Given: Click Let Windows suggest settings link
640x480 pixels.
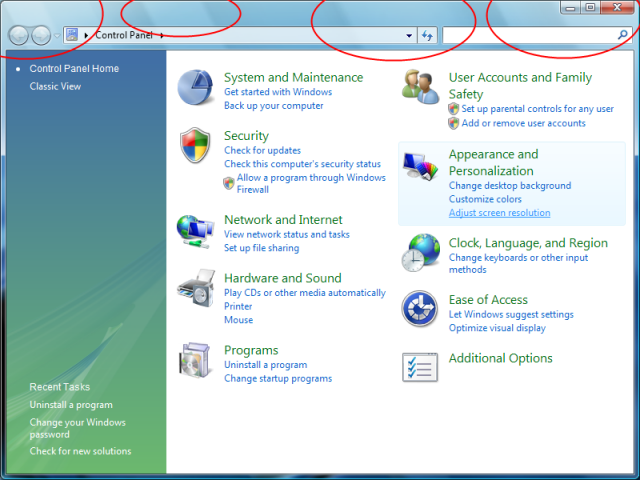Looking at the screenshot, I should pyautogui.click(x=511, y=315).
